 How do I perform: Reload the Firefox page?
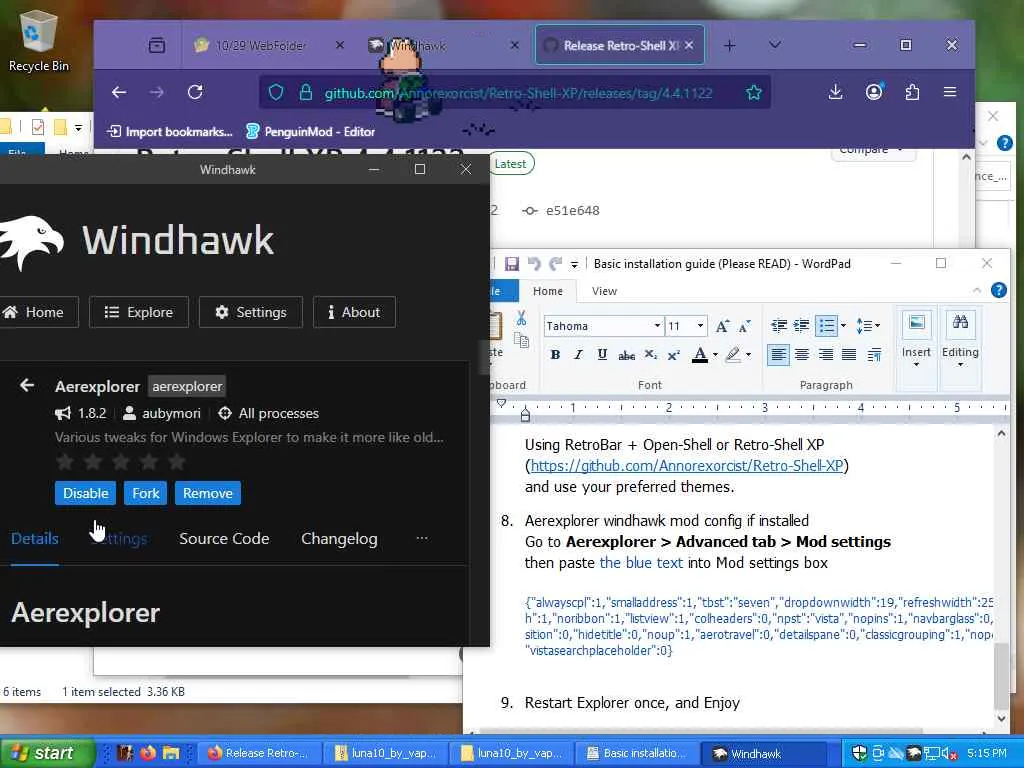(x=195, y=92)
